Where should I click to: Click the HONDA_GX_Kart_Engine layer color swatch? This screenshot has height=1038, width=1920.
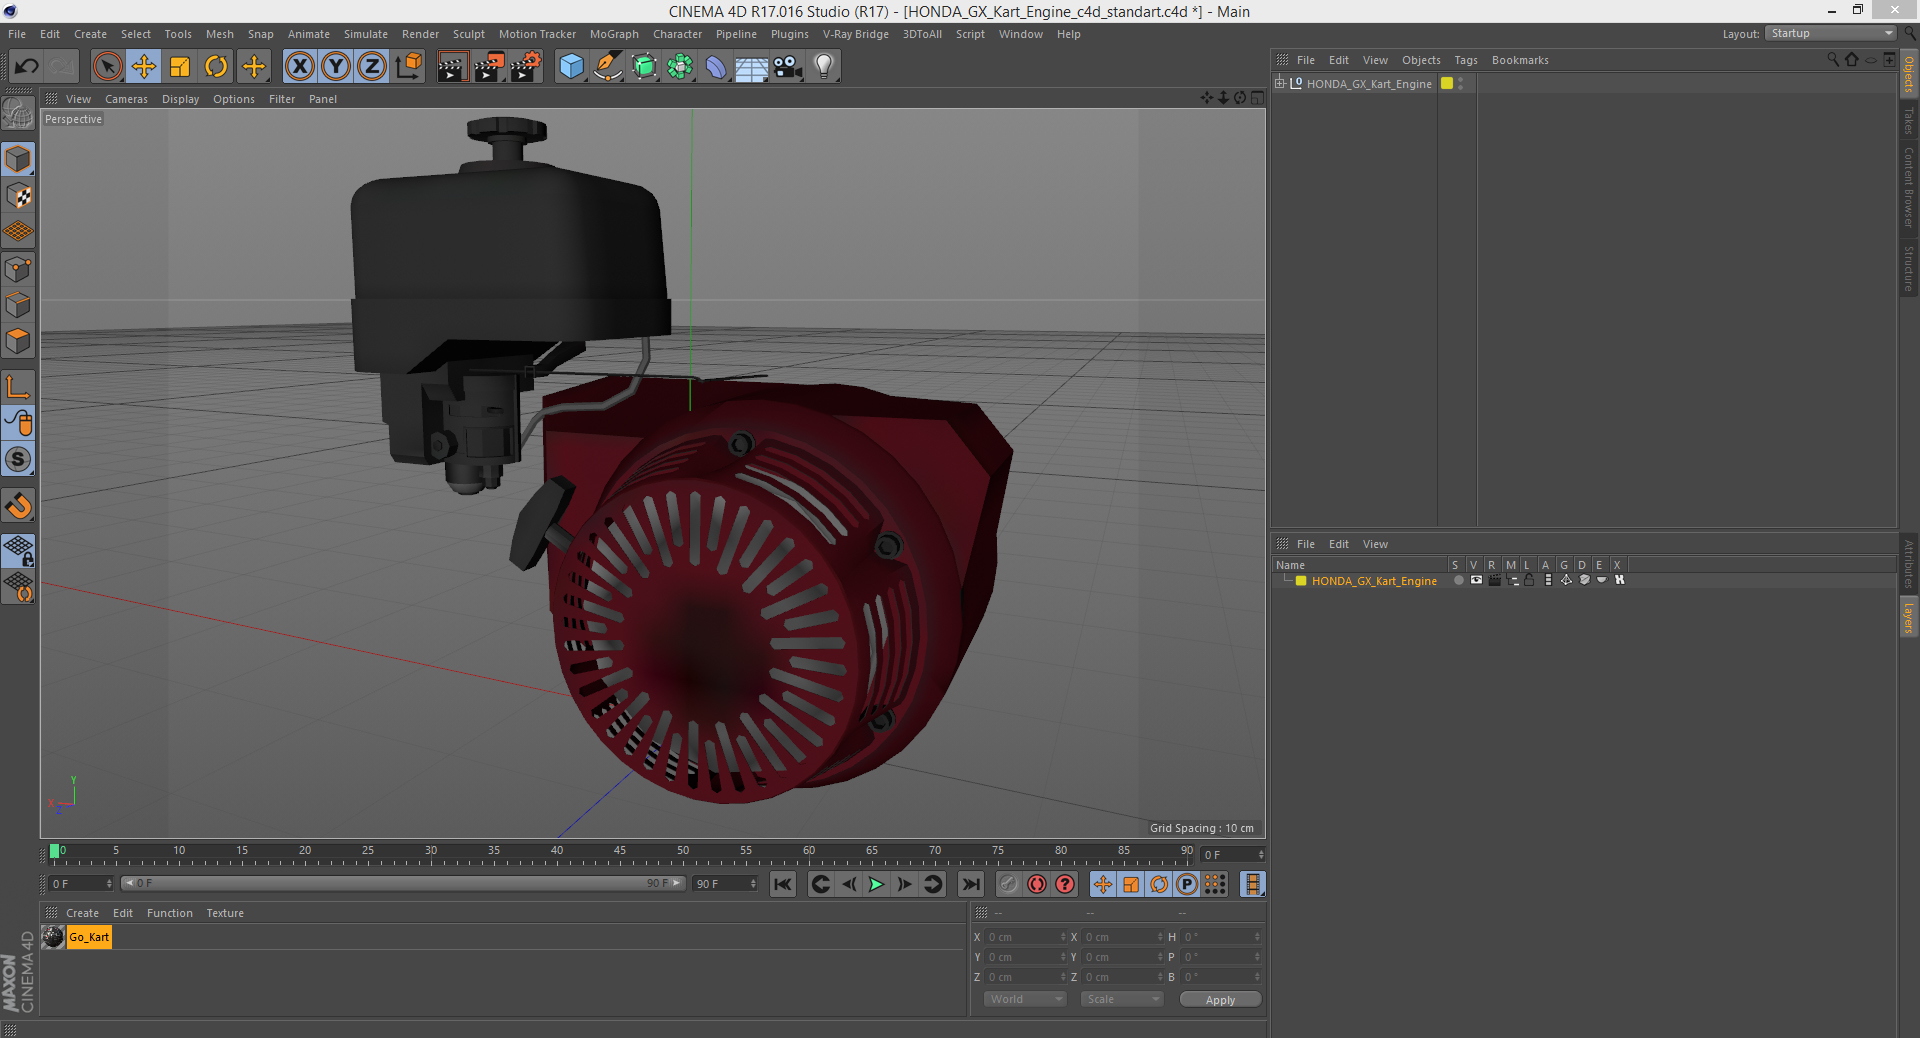tap(1301, 581)
